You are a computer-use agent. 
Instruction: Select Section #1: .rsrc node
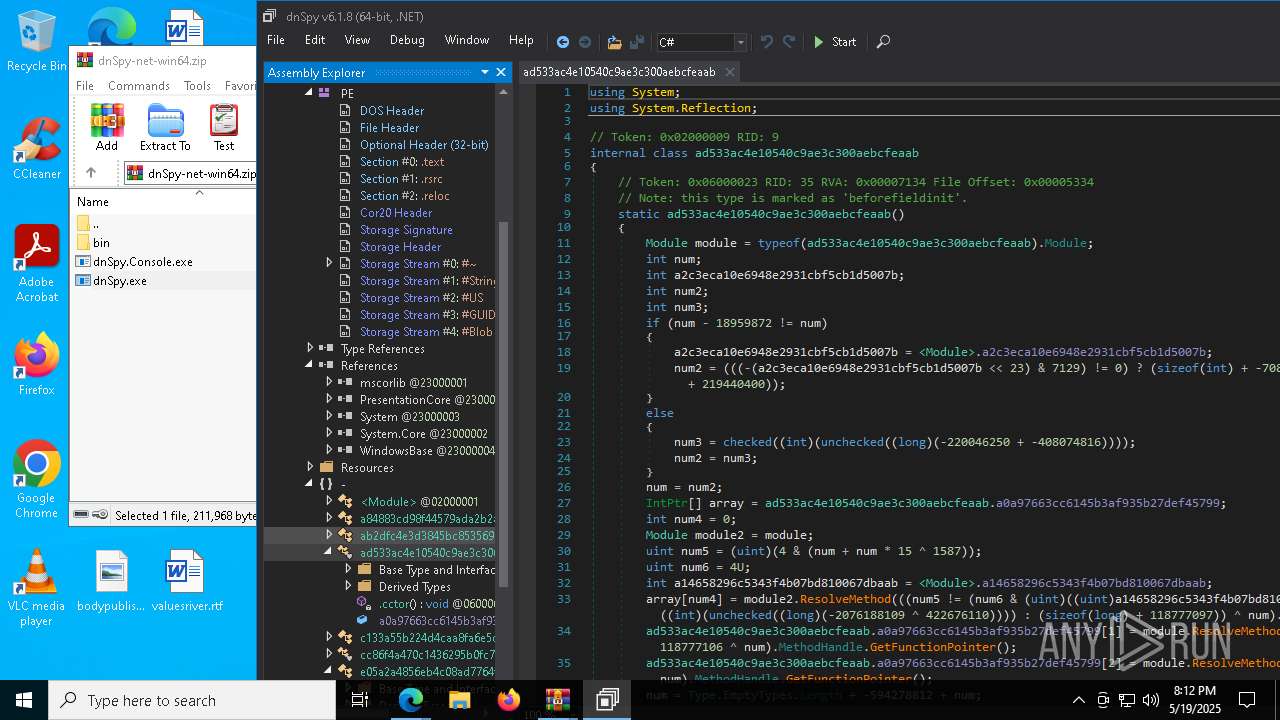tap(400, 179)
